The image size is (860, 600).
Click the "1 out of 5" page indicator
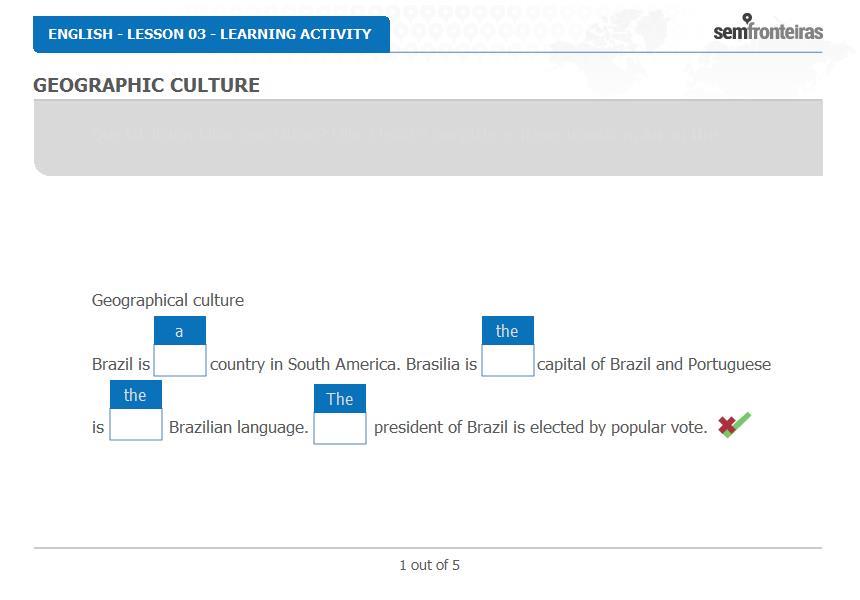pos(429,565)
